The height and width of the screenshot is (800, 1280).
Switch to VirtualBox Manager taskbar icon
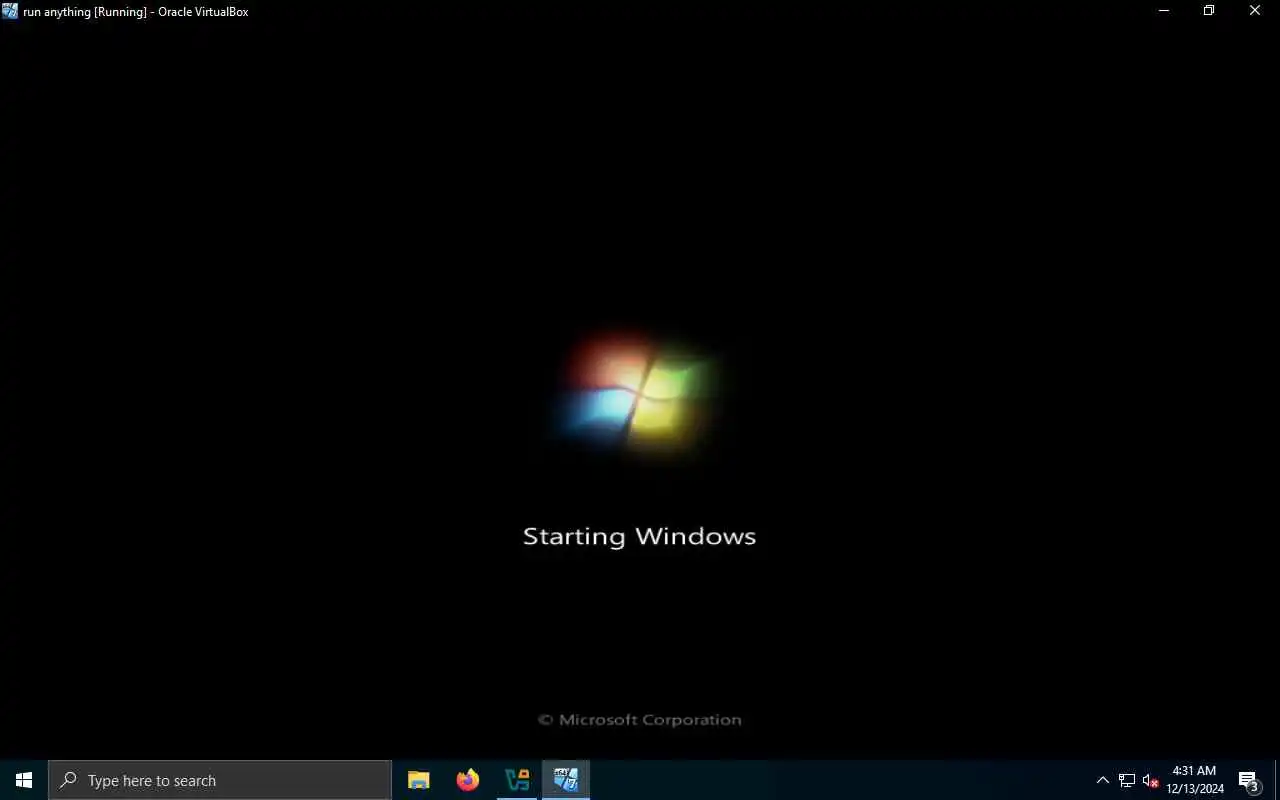click(517, 780)
